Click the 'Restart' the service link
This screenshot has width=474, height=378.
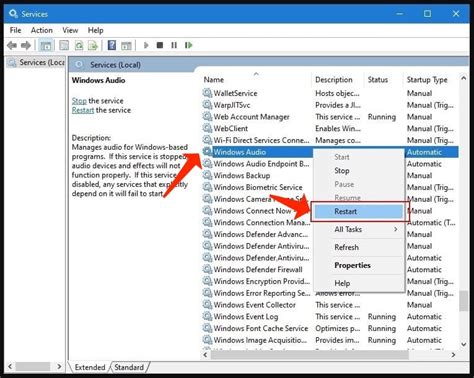tap(83, 110)
